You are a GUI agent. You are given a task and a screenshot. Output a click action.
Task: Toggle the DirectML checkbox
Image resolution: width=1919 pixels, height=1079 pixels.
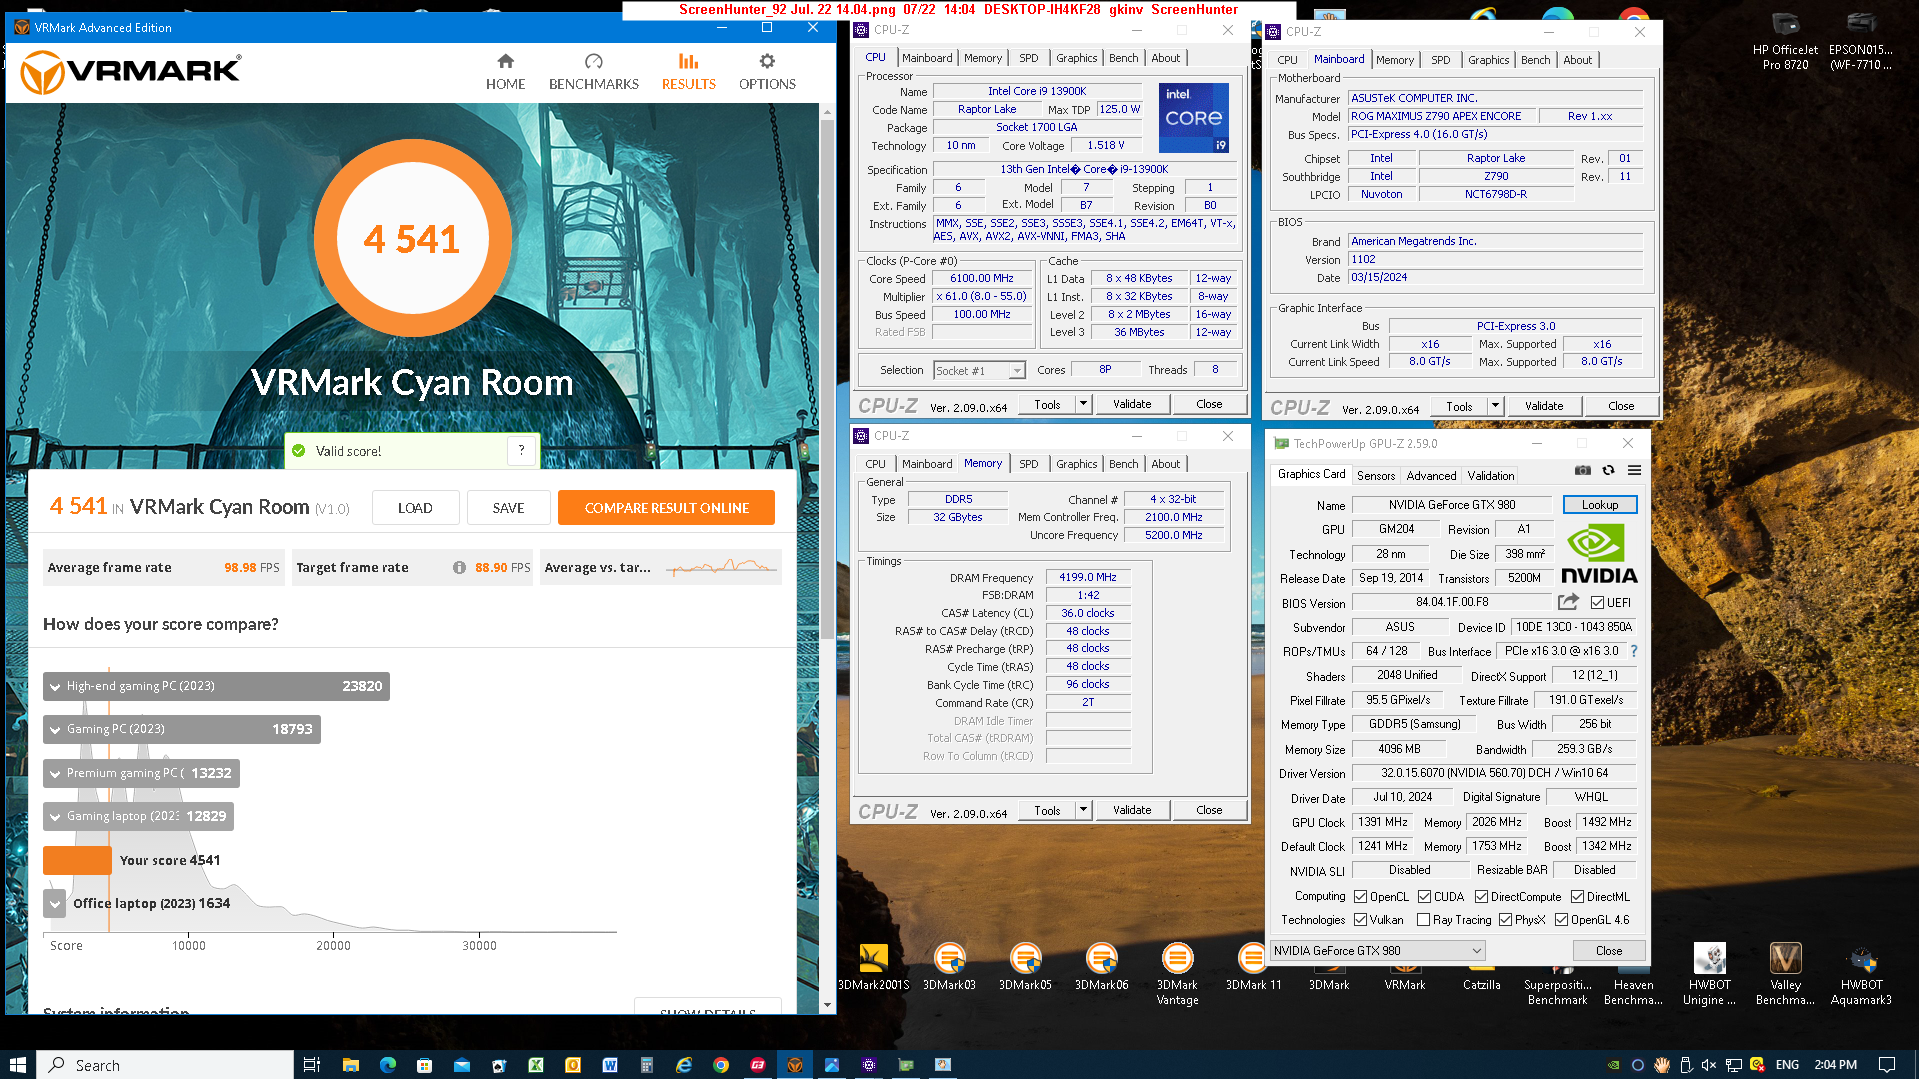pos(1577,896)
